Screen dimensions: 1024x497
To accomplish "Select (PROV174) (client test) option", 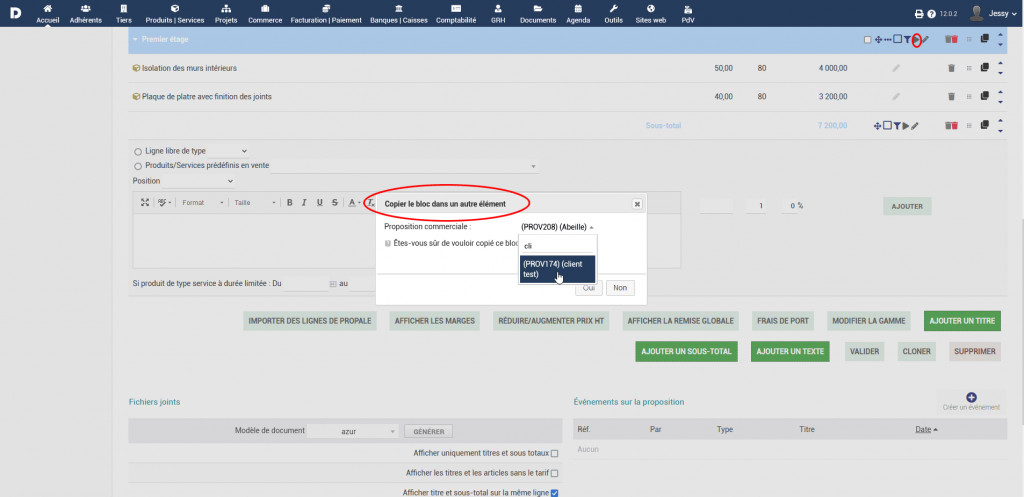I will [557, 269].
